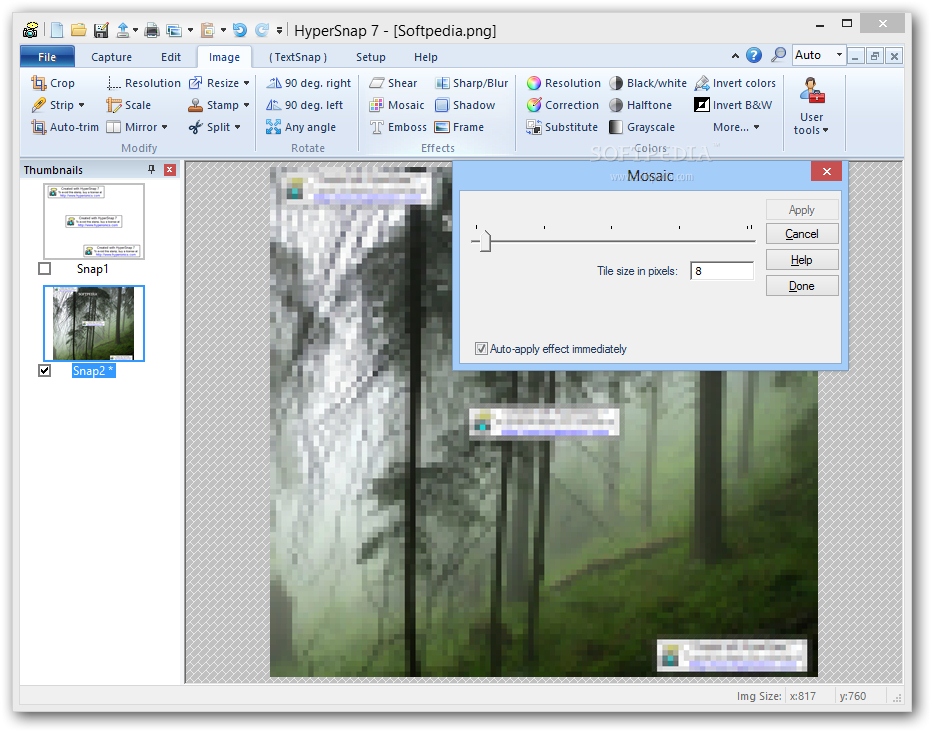Click the paste clipboard icon
This screenshot has height=732, width=932.
pyautogui.click(x=207, y=30)
